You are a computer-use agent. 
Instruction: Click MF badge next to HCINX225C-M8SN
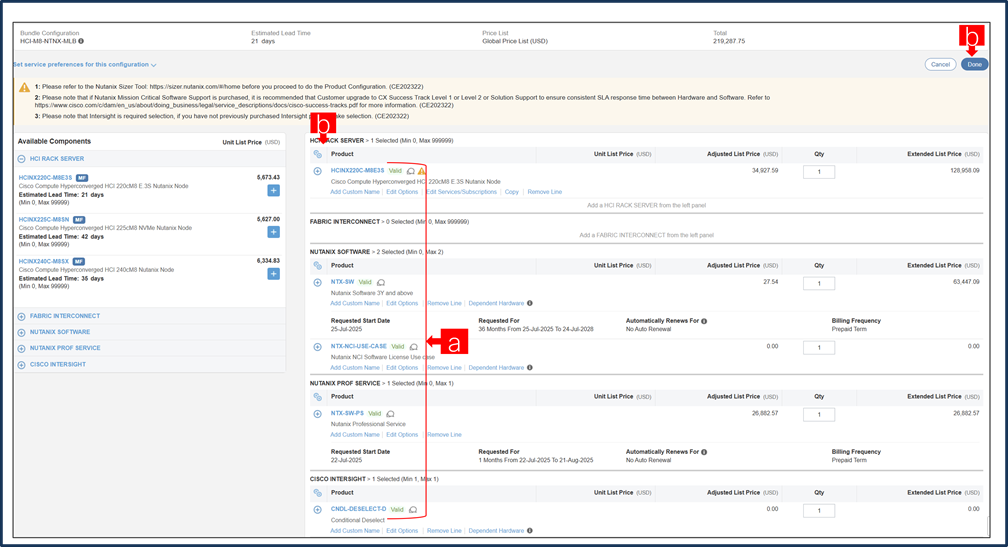78,220
